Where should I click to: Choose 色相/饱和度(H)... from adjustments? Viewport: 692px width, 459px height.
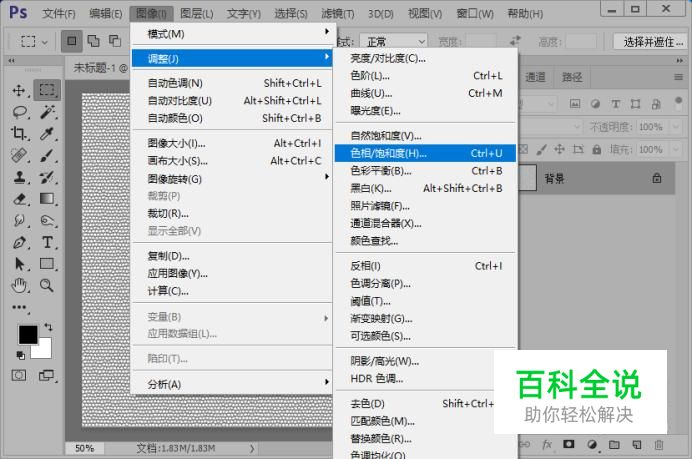point(425,153)
